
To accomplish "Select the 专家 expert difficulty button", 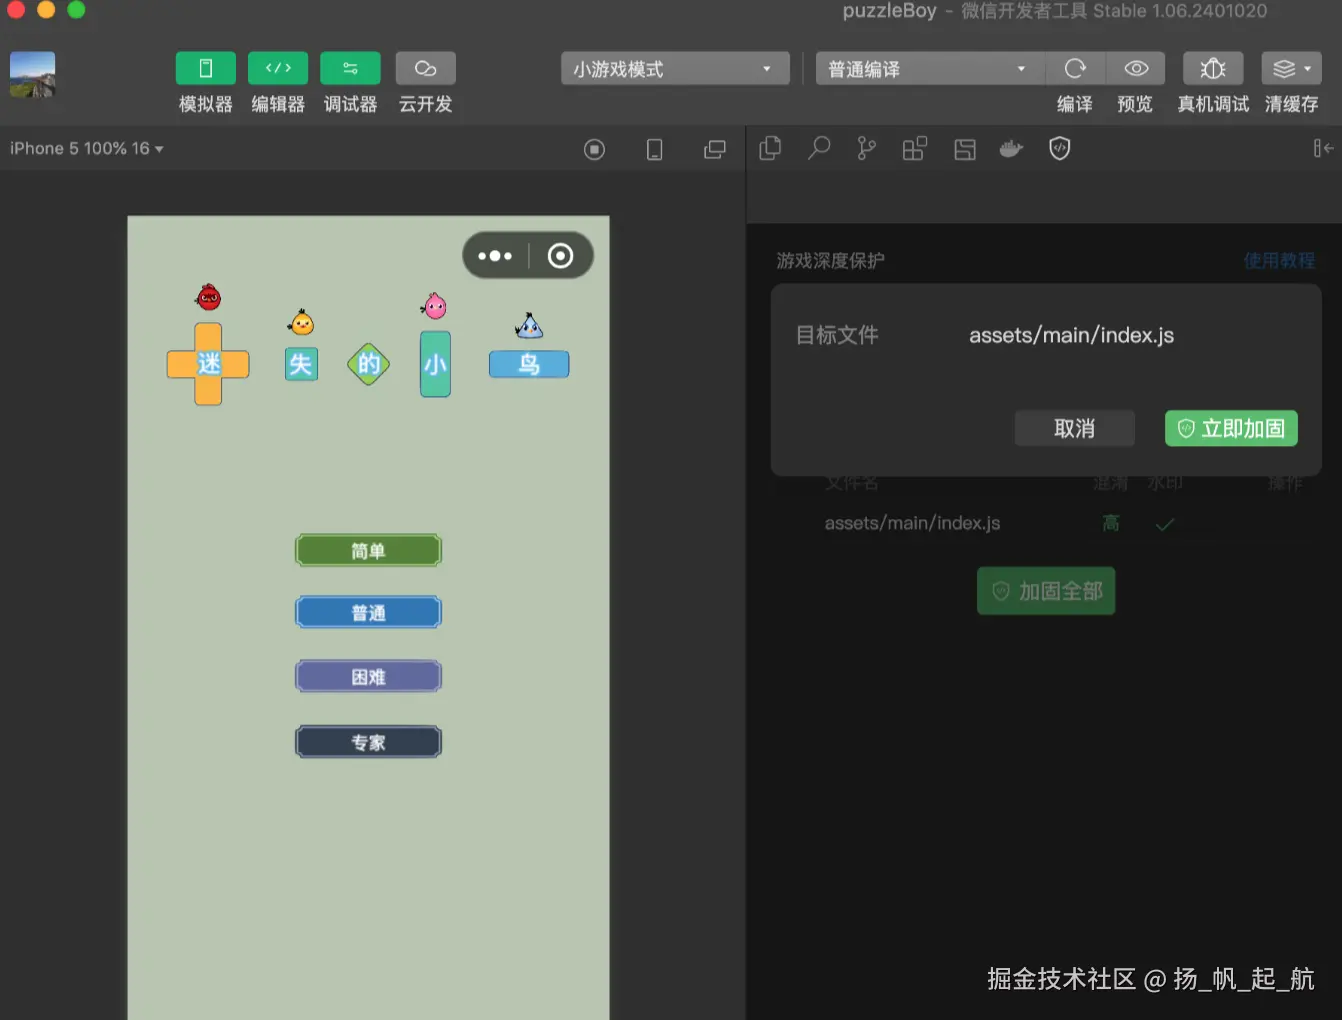I will coord(368,742).
